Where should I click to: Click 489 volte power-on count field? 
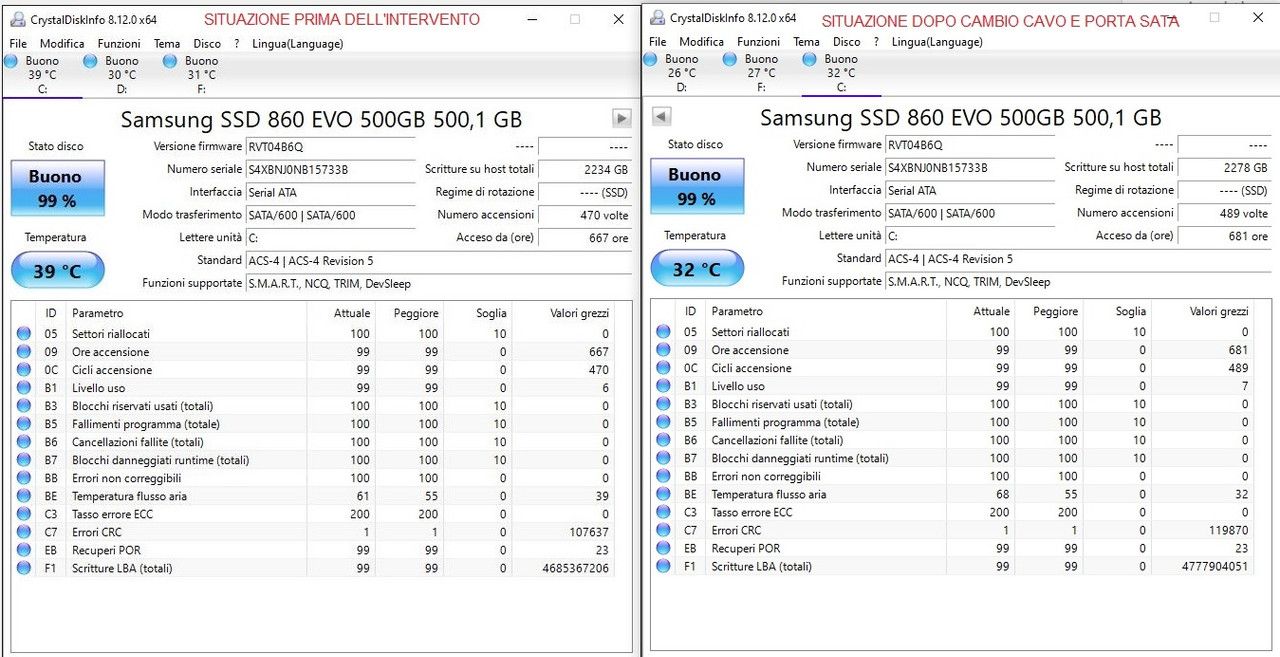1224,213
